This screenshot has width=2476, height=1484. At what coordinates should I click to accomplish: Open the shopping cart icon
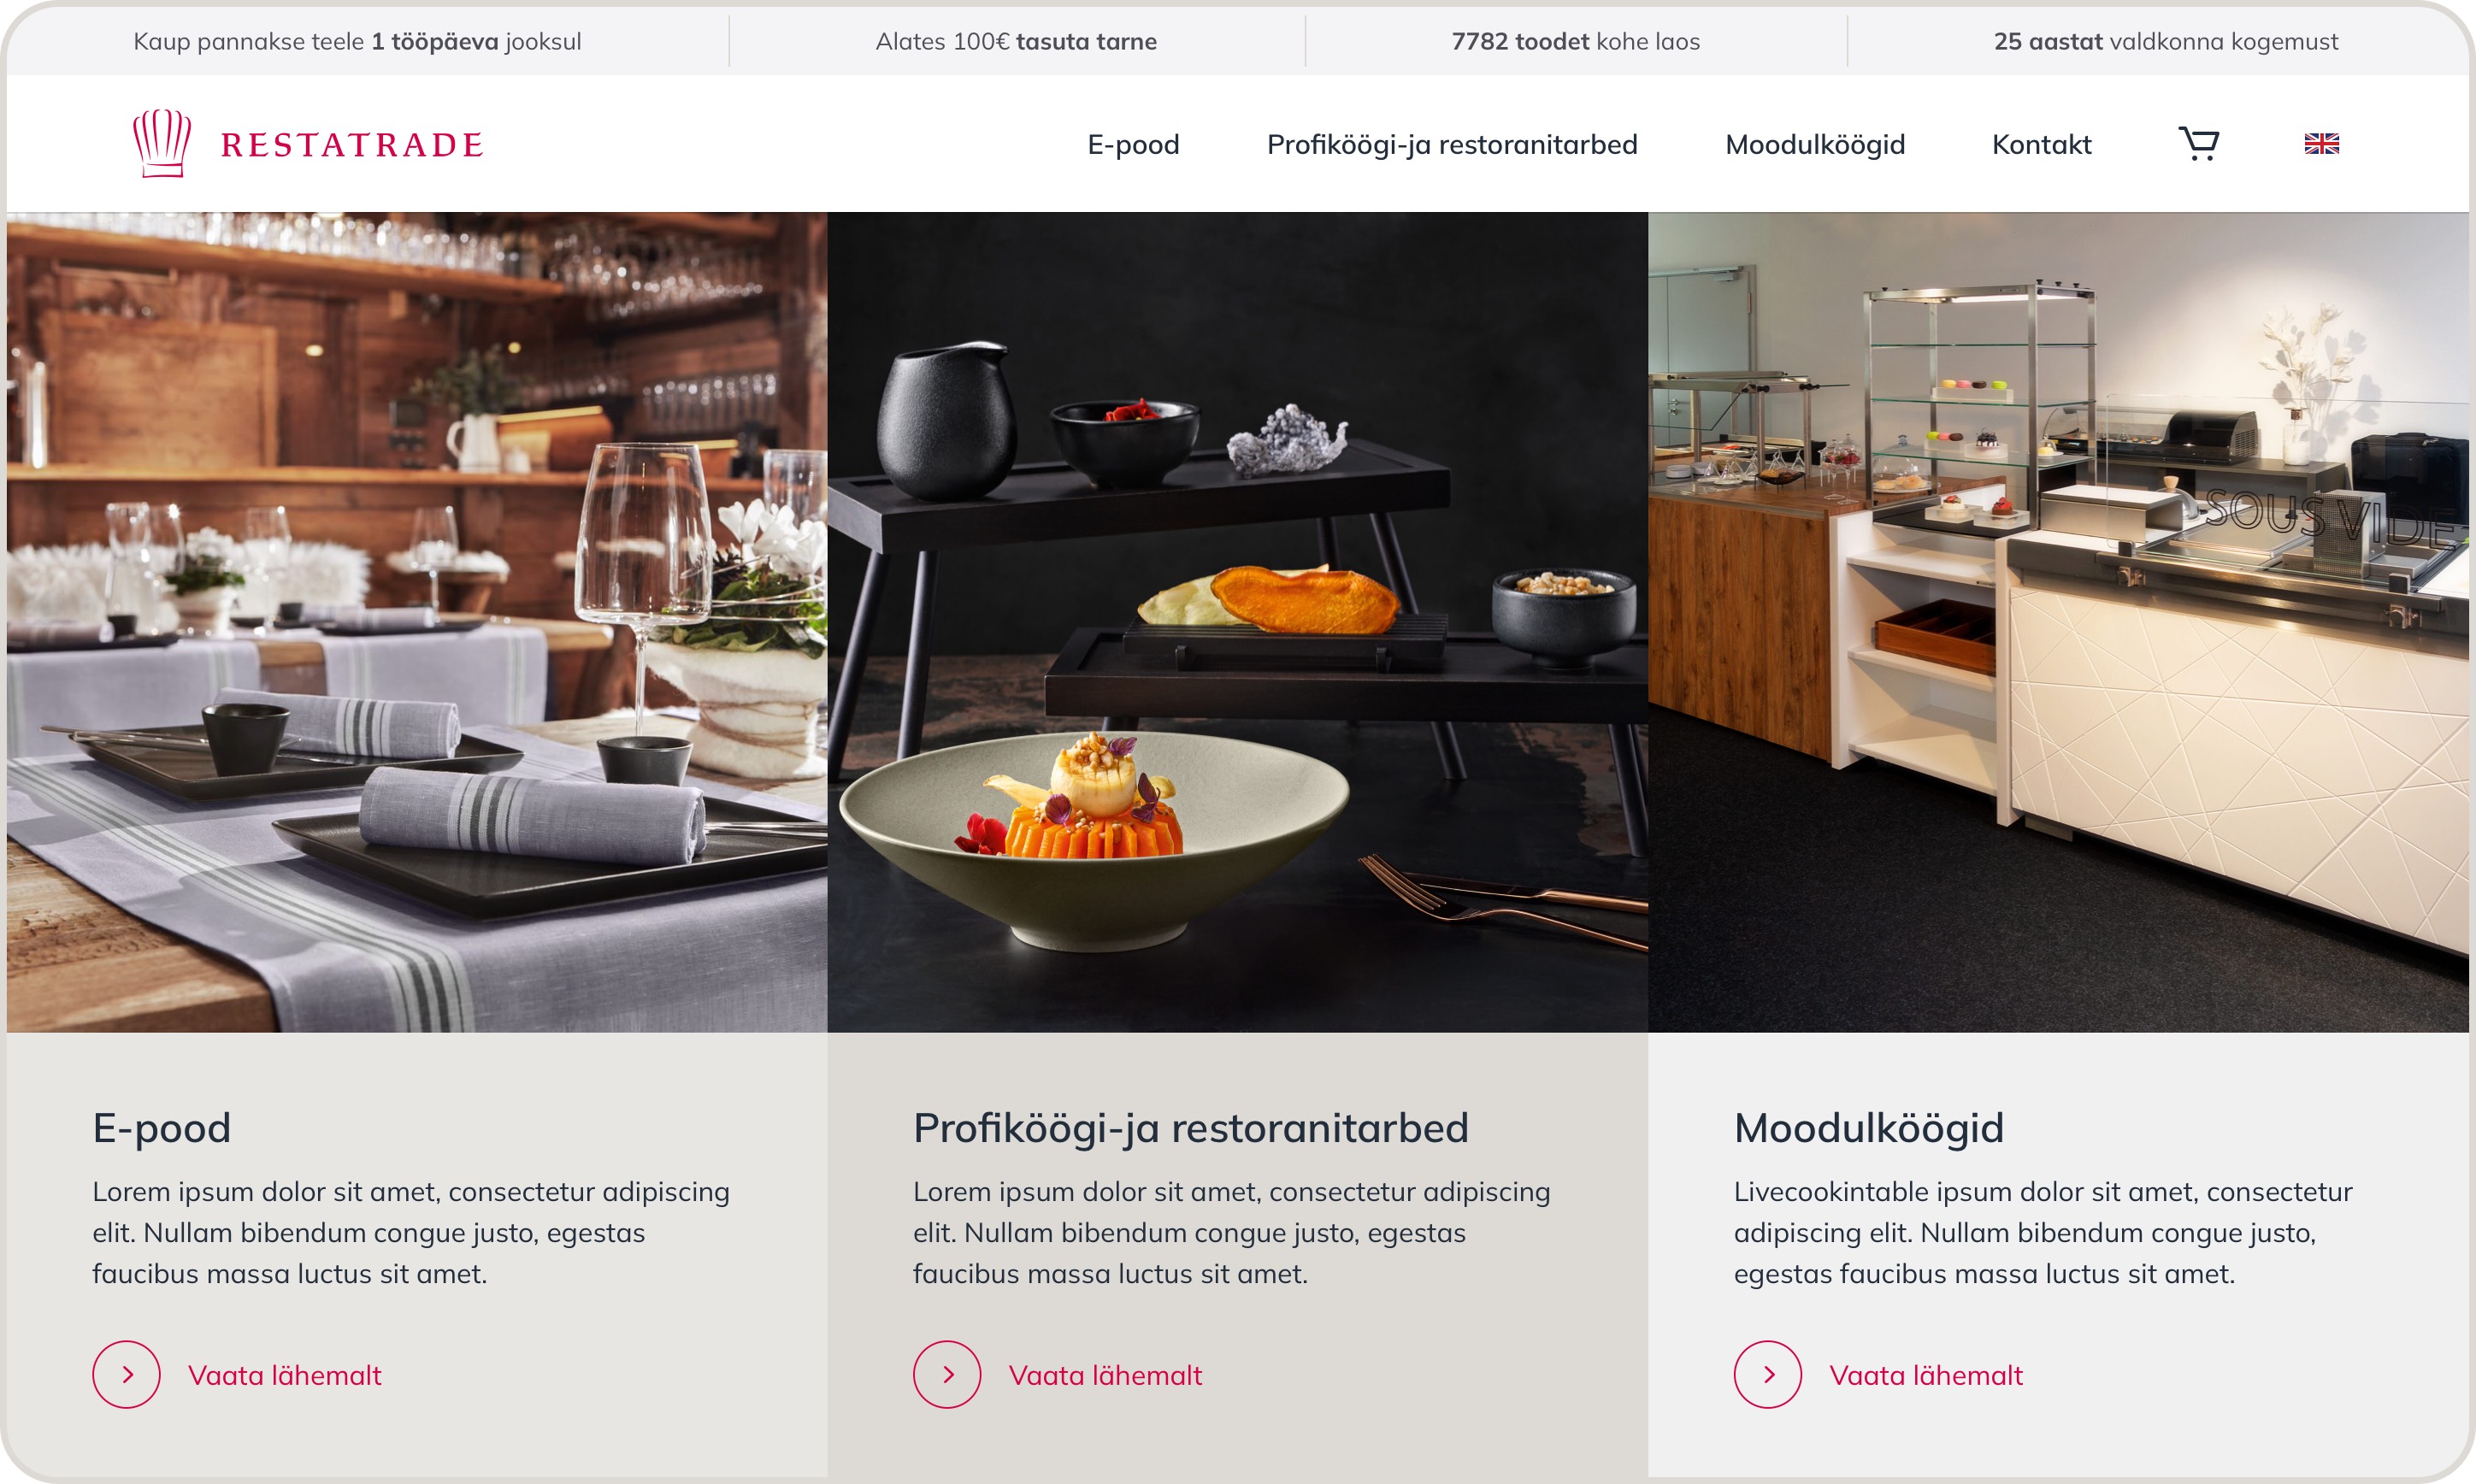click(x=2198, y=144)
